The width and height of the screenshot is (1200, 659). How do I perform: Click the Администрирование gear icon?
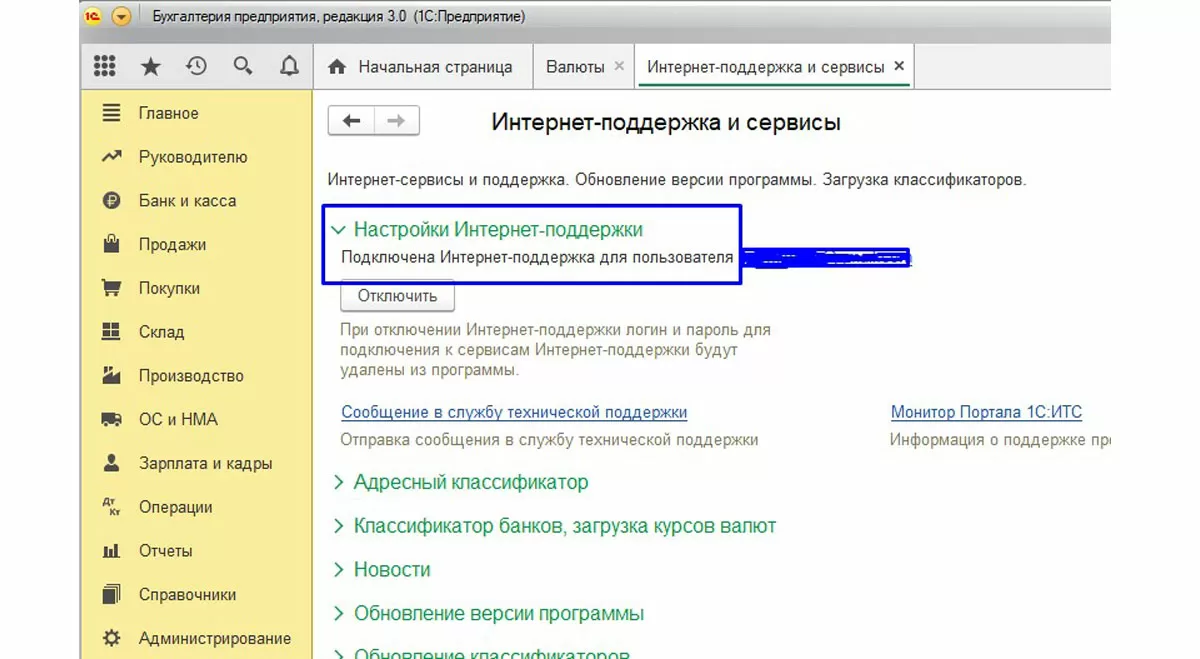point(111,638)
